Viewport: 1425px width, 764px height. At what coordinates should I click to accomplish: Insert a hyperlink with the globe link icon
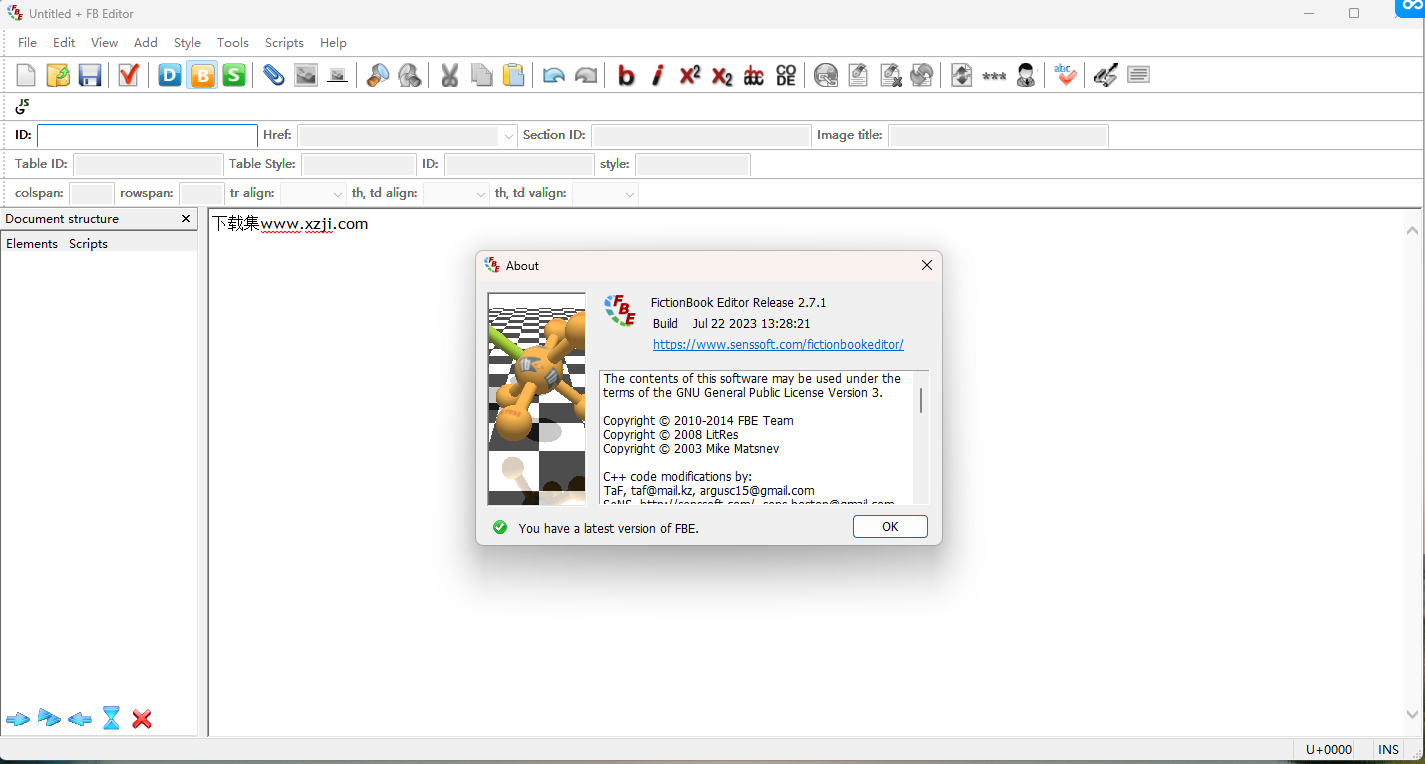826,75
